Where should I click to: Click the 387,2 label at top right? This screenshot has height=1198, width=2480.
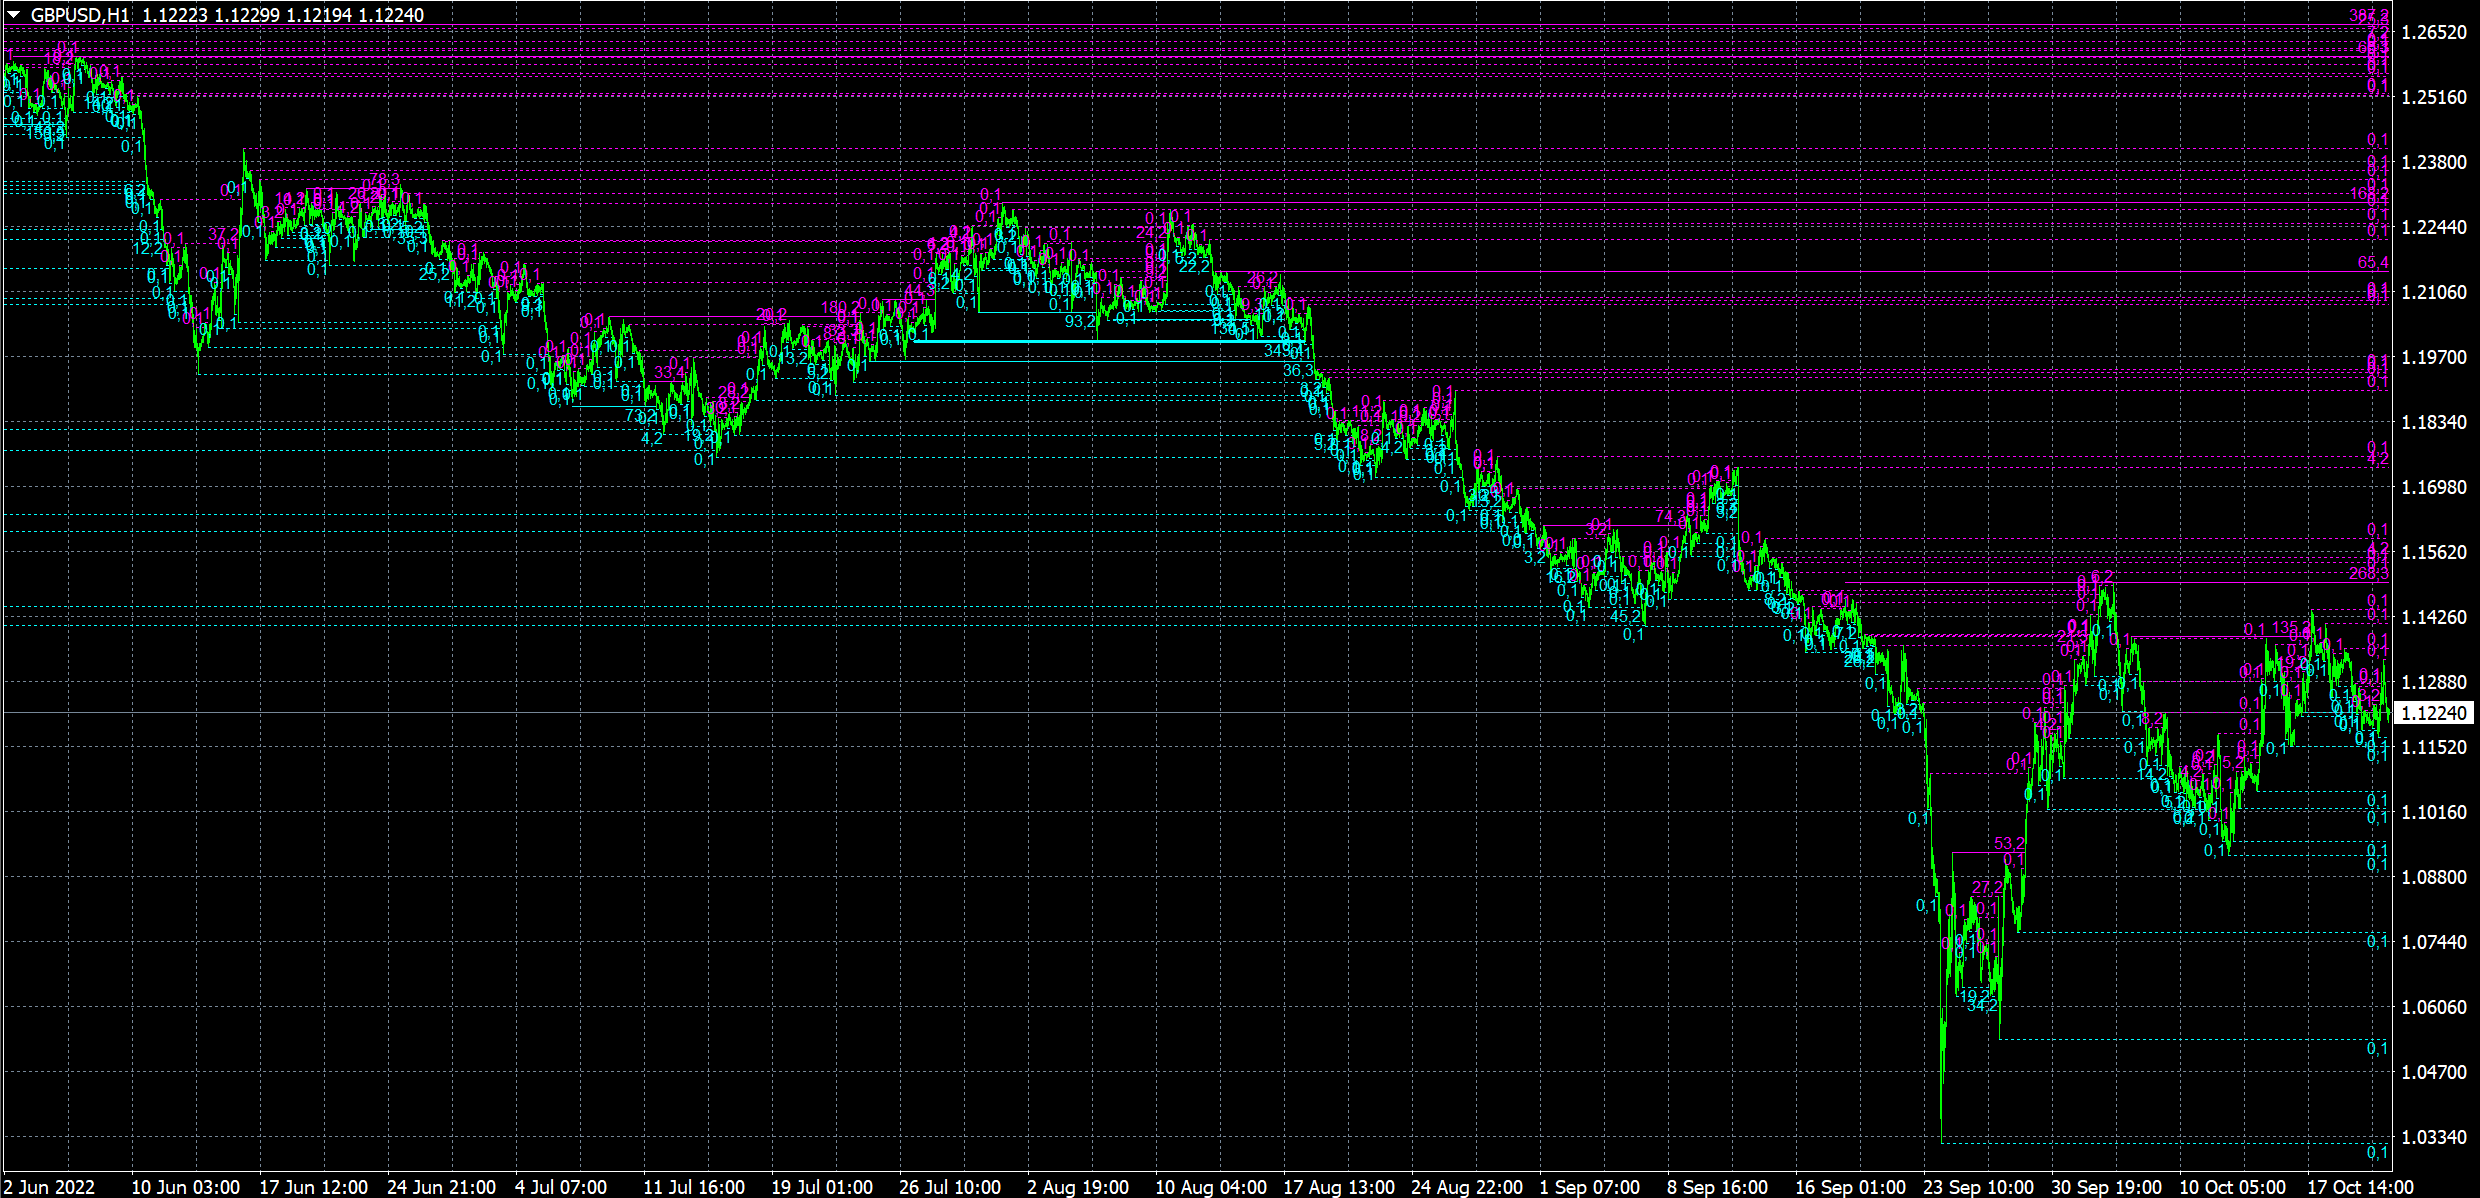(2368, 16)
